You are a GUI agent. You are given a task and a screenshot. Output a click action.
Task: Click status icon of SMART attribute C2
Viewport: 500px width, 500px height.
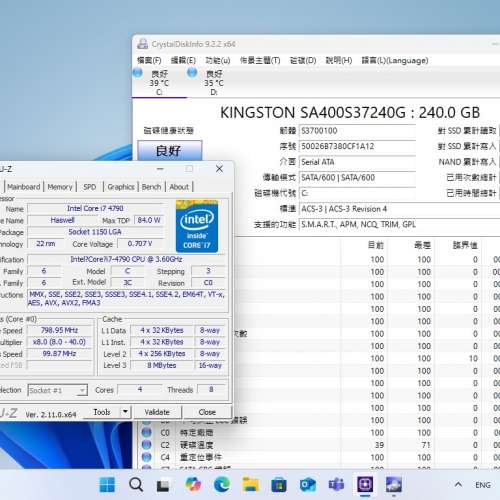tap(146, 445)
